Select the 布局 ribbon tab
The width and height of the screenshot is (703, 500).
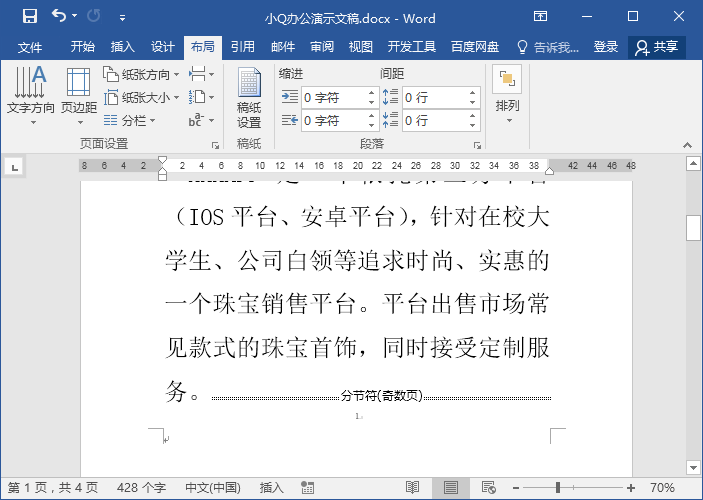click(203, 47)
